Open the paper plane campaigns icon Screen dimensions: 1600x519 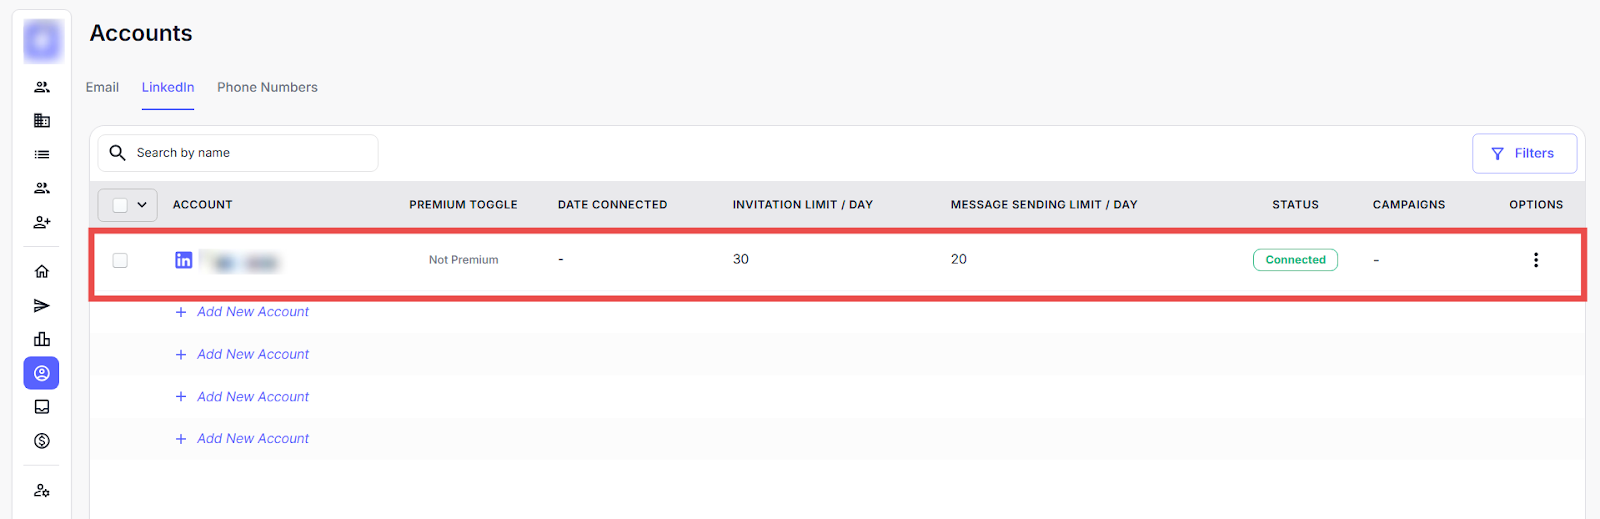click(42, 306)
